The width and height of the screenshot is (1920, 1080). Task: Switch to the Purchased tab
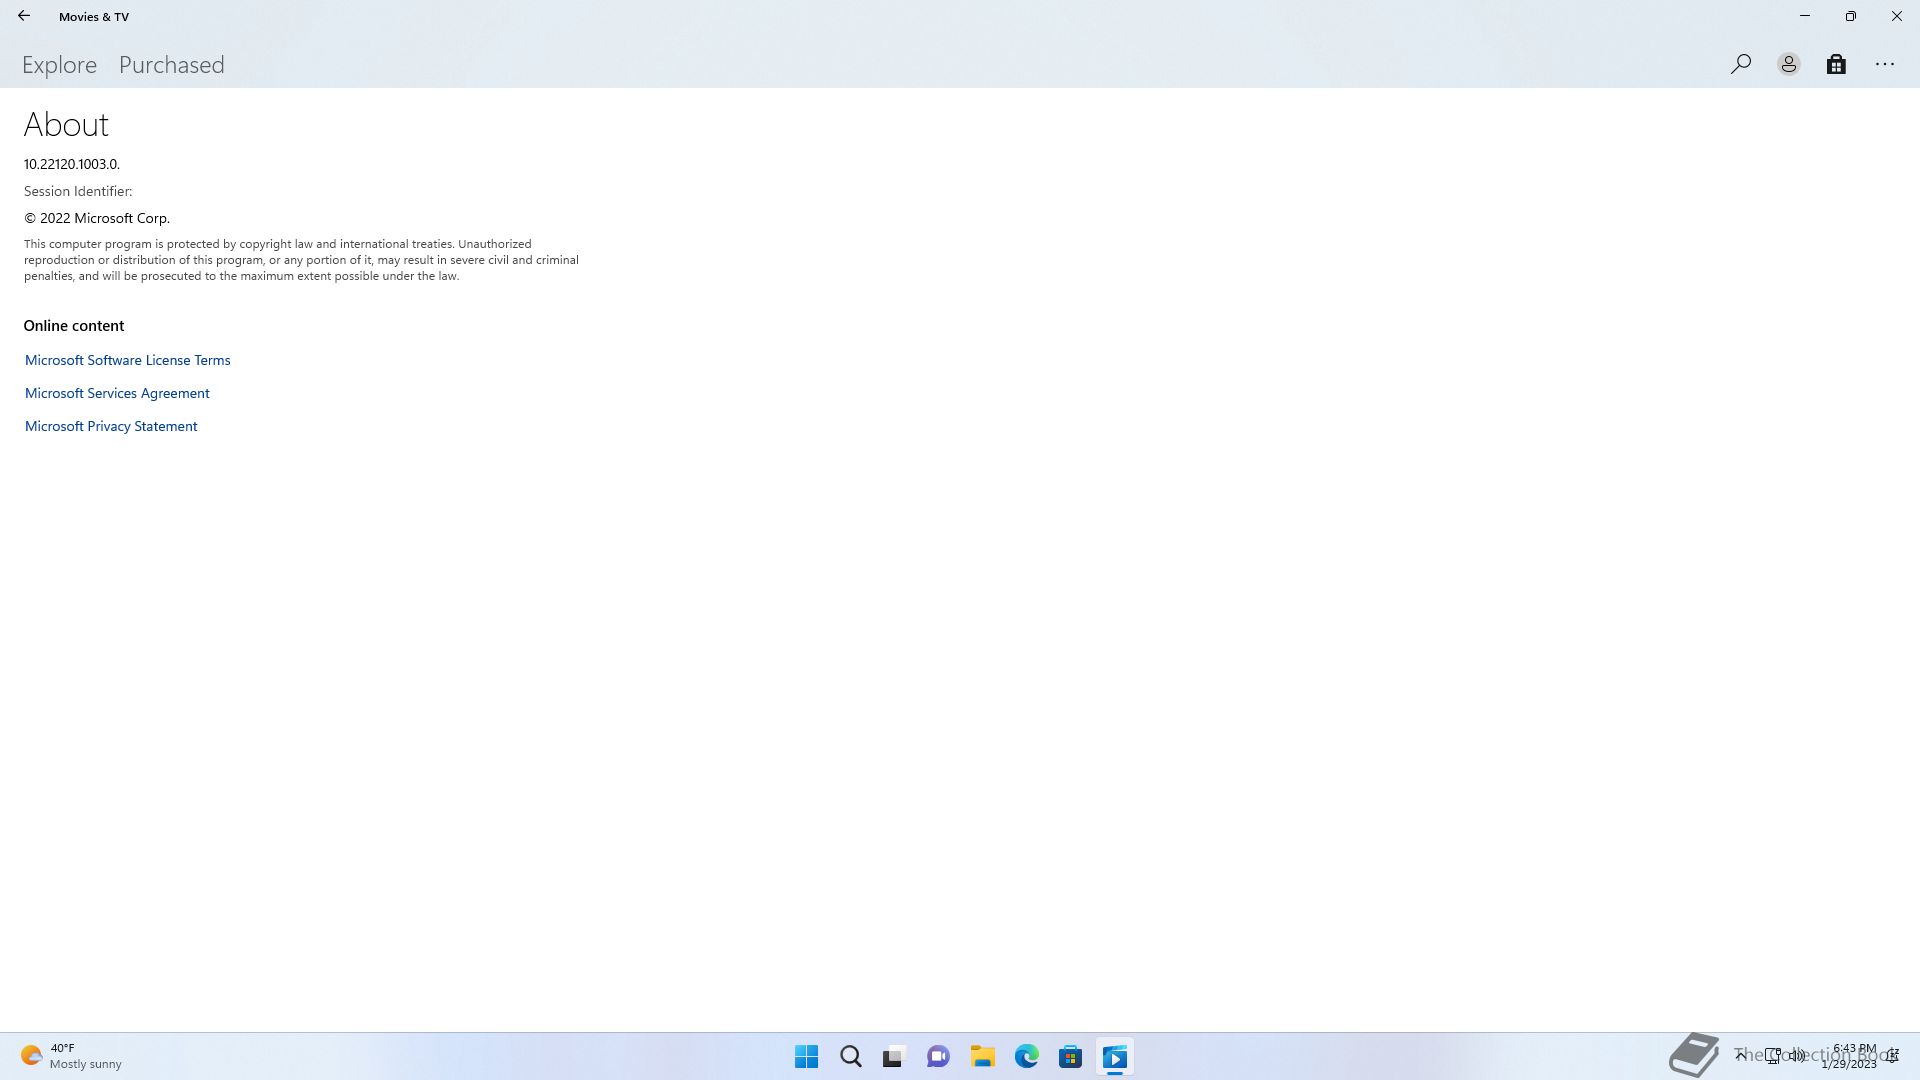click(x=171, y=65)
